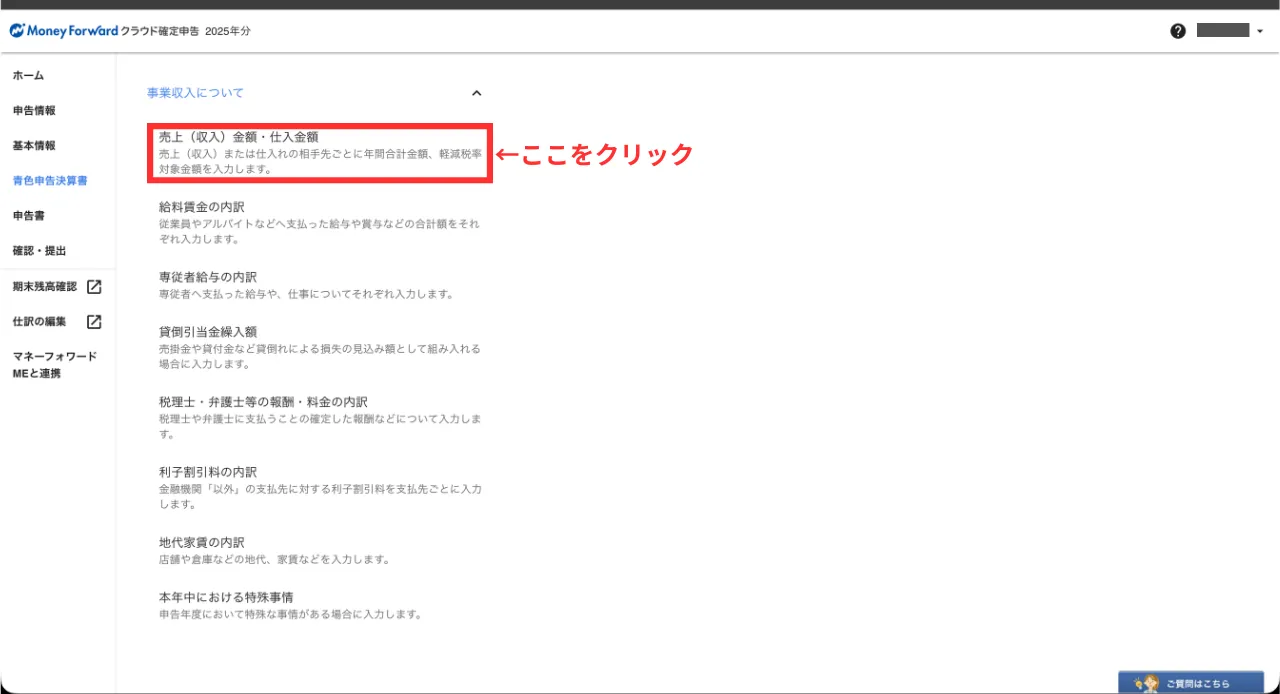Screen dimensions: 1280x694
Task: Open 申告書 sidebar item
Action: point(28,216)
